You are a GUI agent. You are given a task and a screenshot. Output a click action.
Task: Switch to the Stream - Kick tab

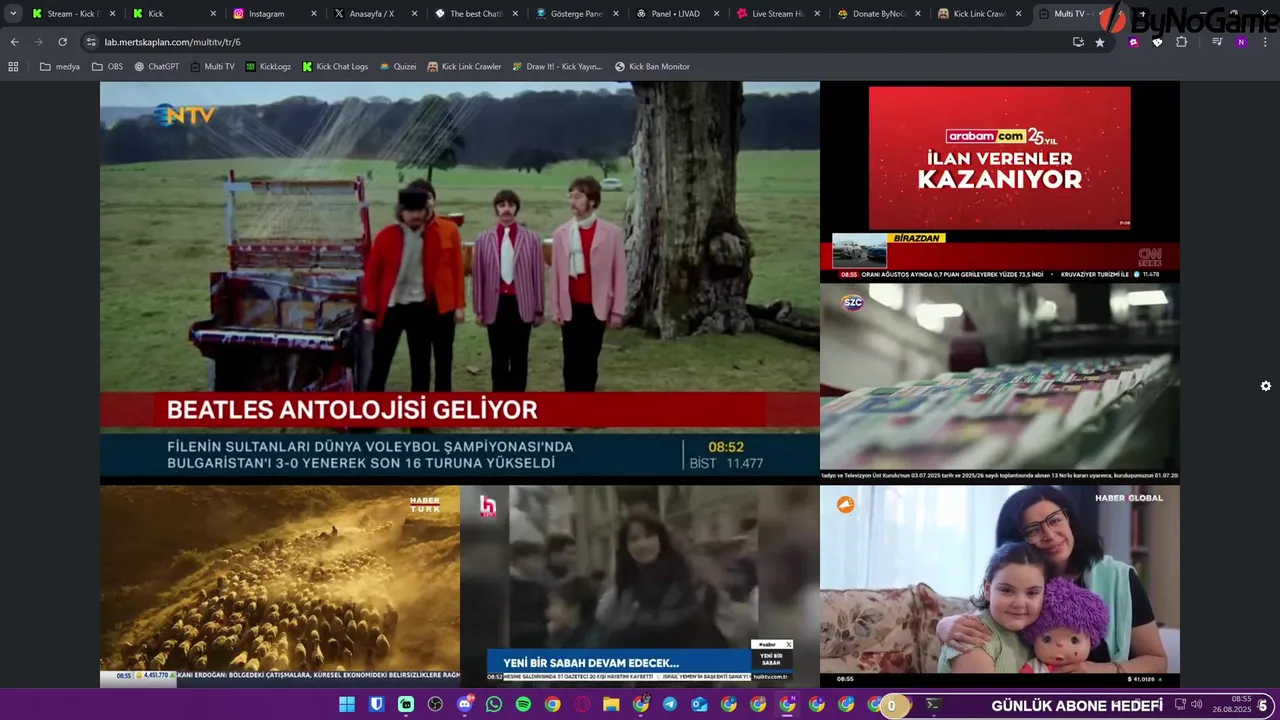pyautogui.click(x=74, y=14)
